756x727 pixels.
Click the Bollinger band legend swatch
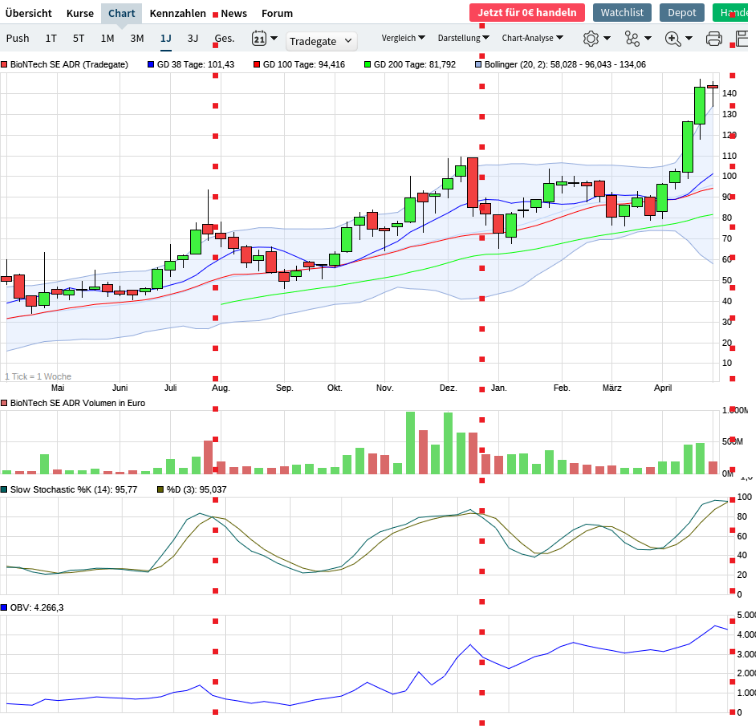pyautogui.click(x=478, y=65)
